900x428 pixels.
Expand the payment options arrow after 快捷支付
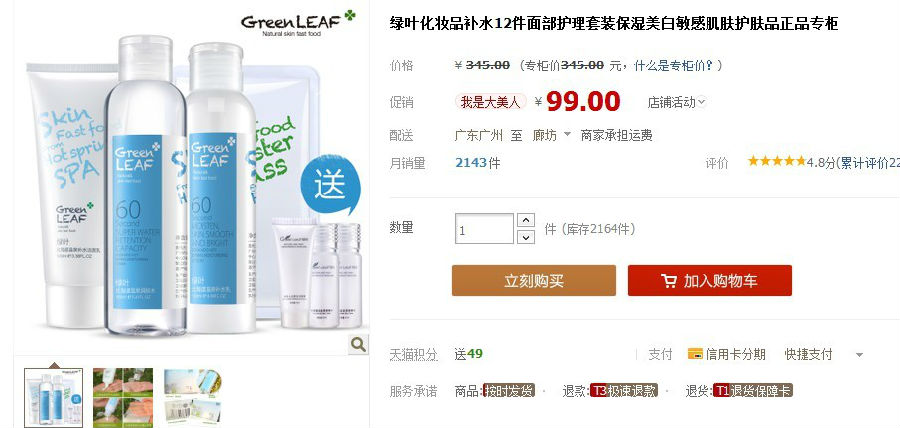[859, 355]
